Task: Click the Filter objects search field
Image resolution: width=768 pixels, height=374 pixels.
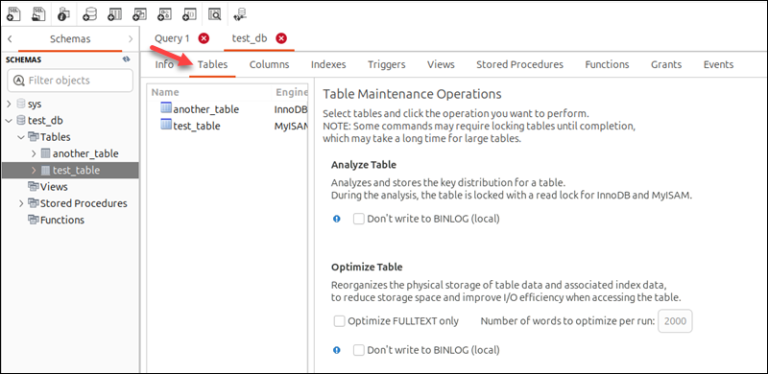Action: (x=70, y=80)
